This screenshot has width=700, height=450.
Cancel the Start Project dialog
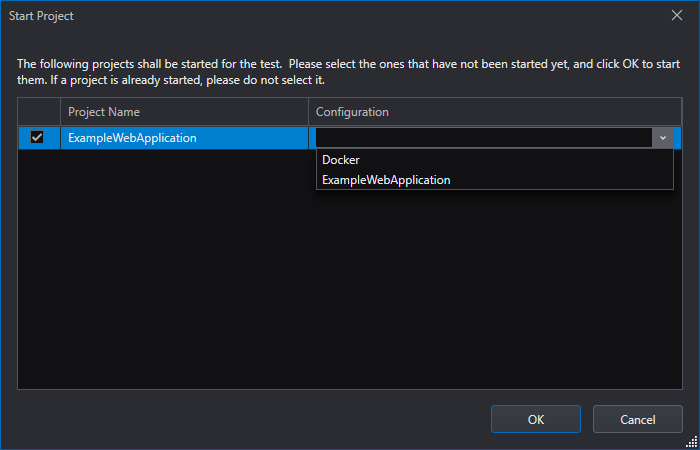(x=637, y=419)
